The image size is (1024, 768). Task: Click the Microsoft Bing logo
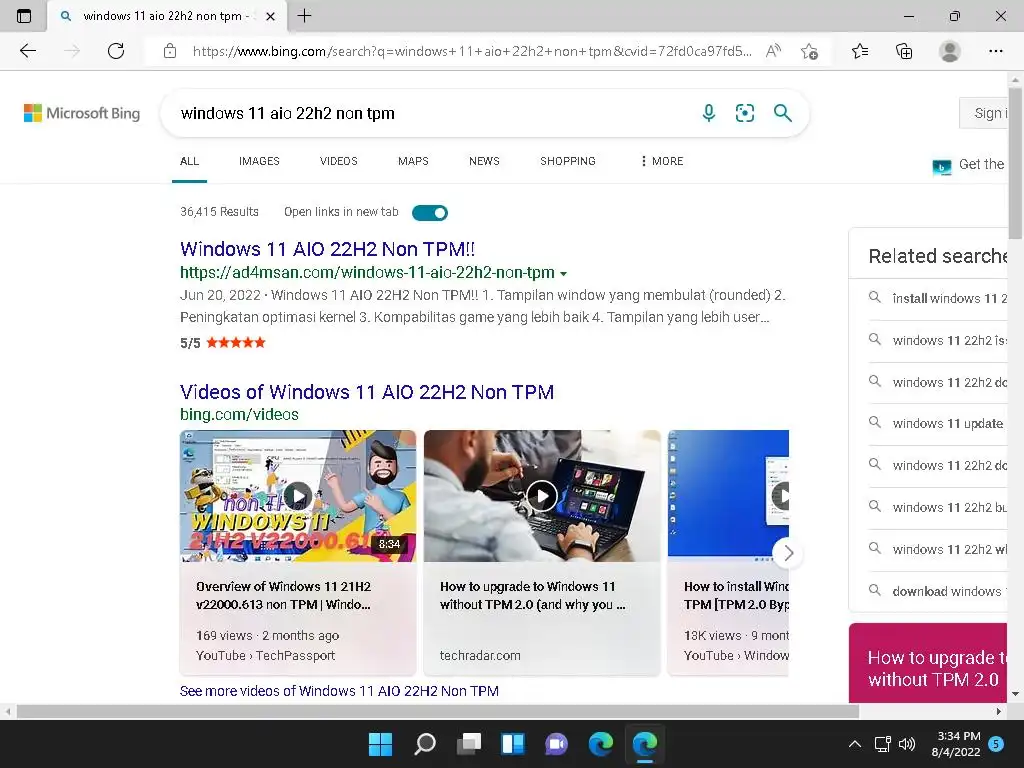pyautogui.click(x=82, y=113)
